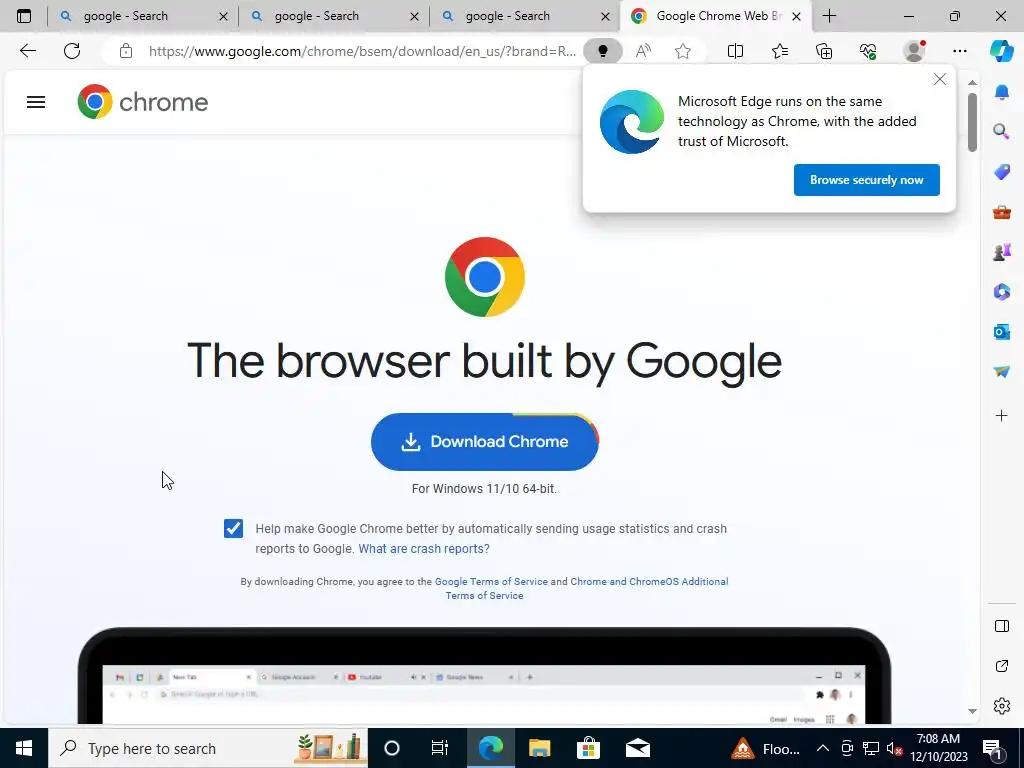Viewport: 1024px width, 768px height.
Task: Close the Google Chrome Web Browser tab
Action: [796, 16]
